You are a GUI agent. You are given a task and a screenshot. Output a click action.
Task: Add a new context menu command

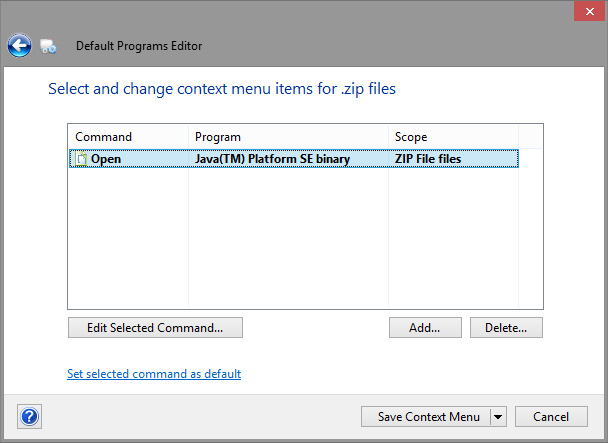tap(425, 327)
